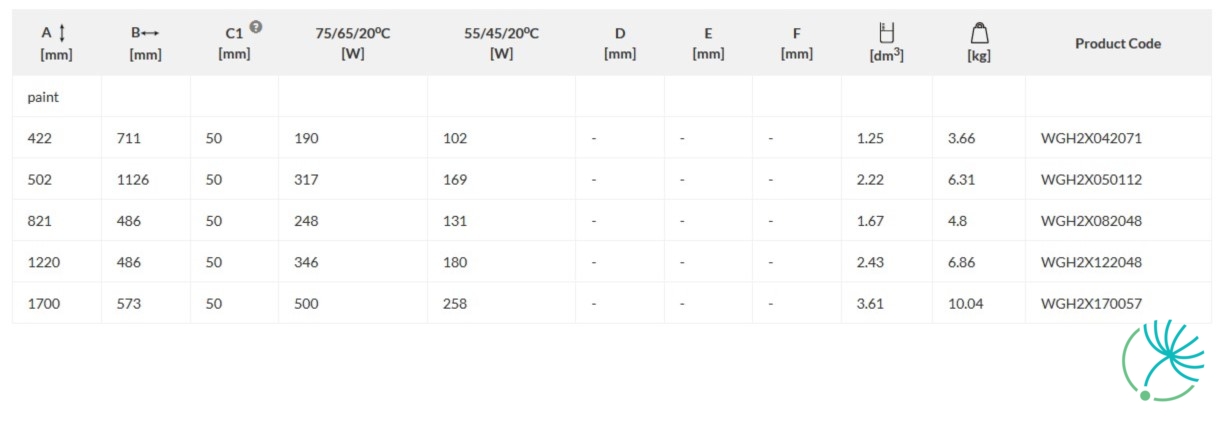Click the 55/45/20°C column header
The image size is (1227, 425).
click(501, 43)
